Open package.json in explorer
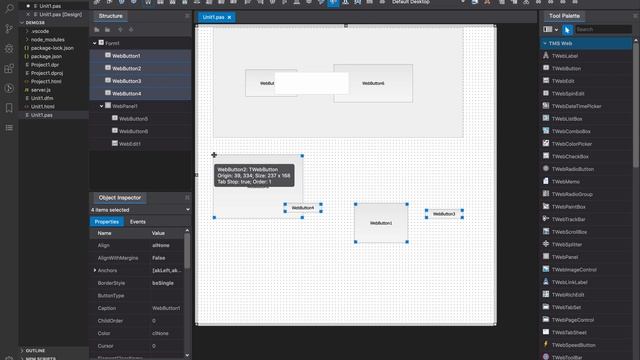Screen dimensions: 640x360 (46, 56)
